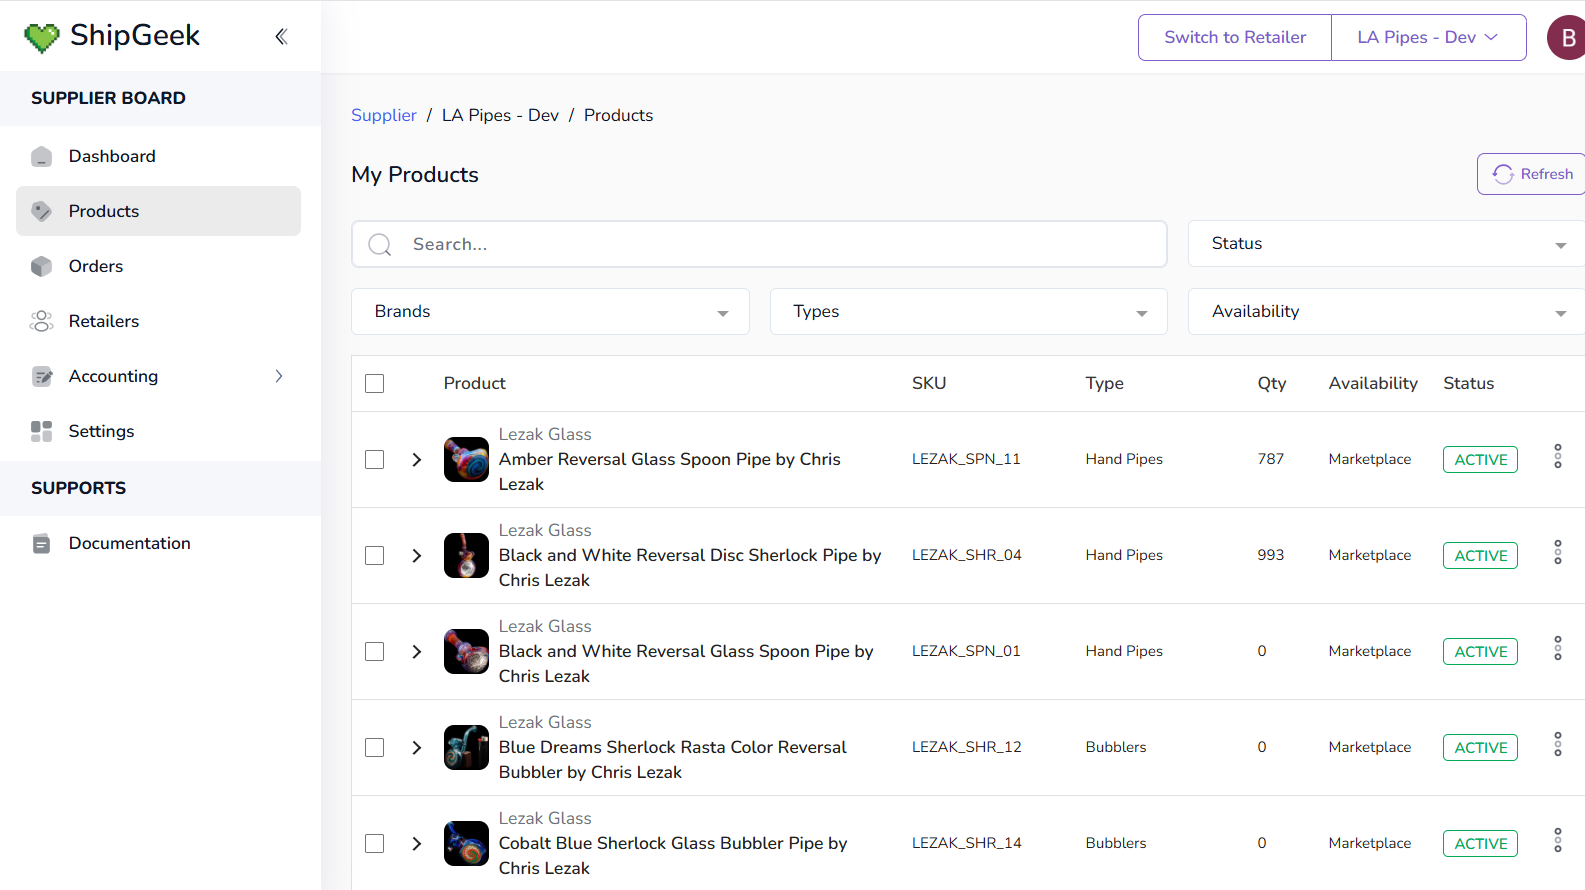Focus the product Search field
This screenshot has height=890, width=1585.
[759, 244]
